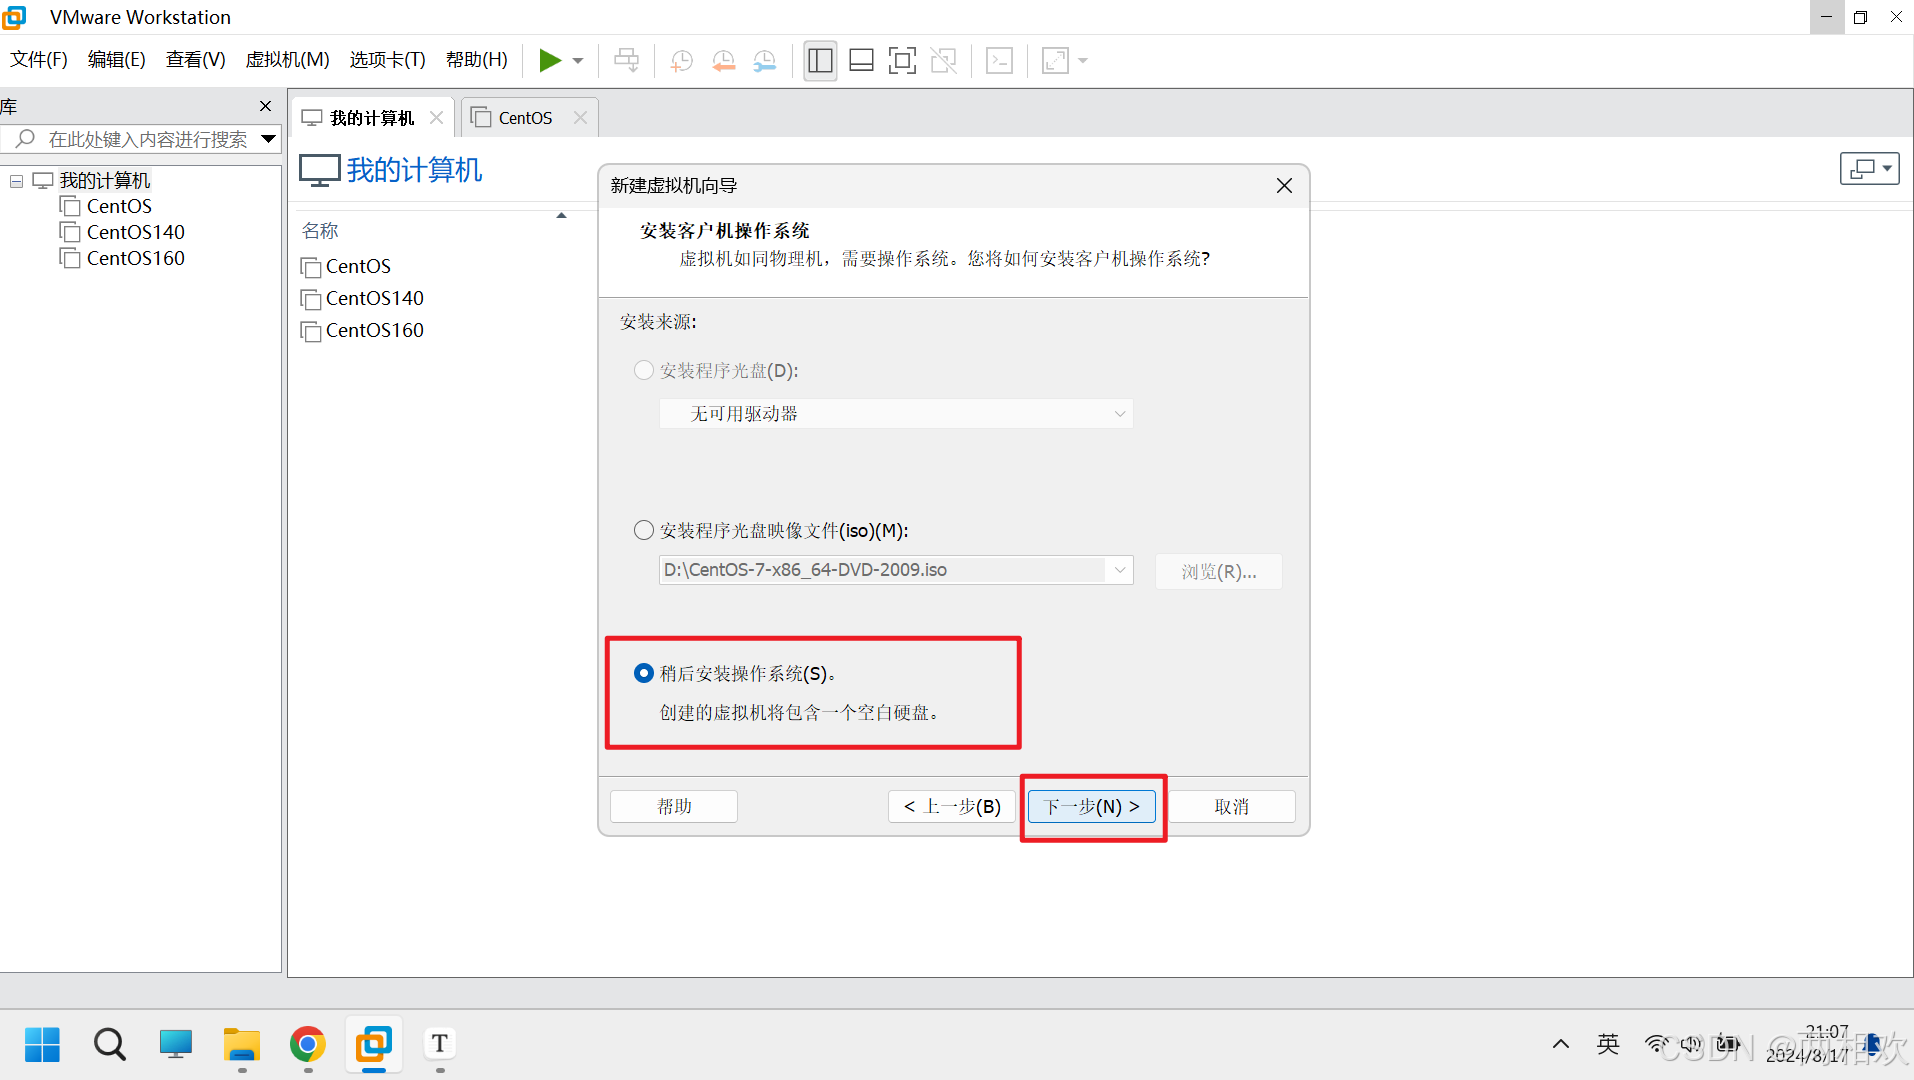
Task: Switch to the 我的计算机 tab
Action: (x=372, y=118)
